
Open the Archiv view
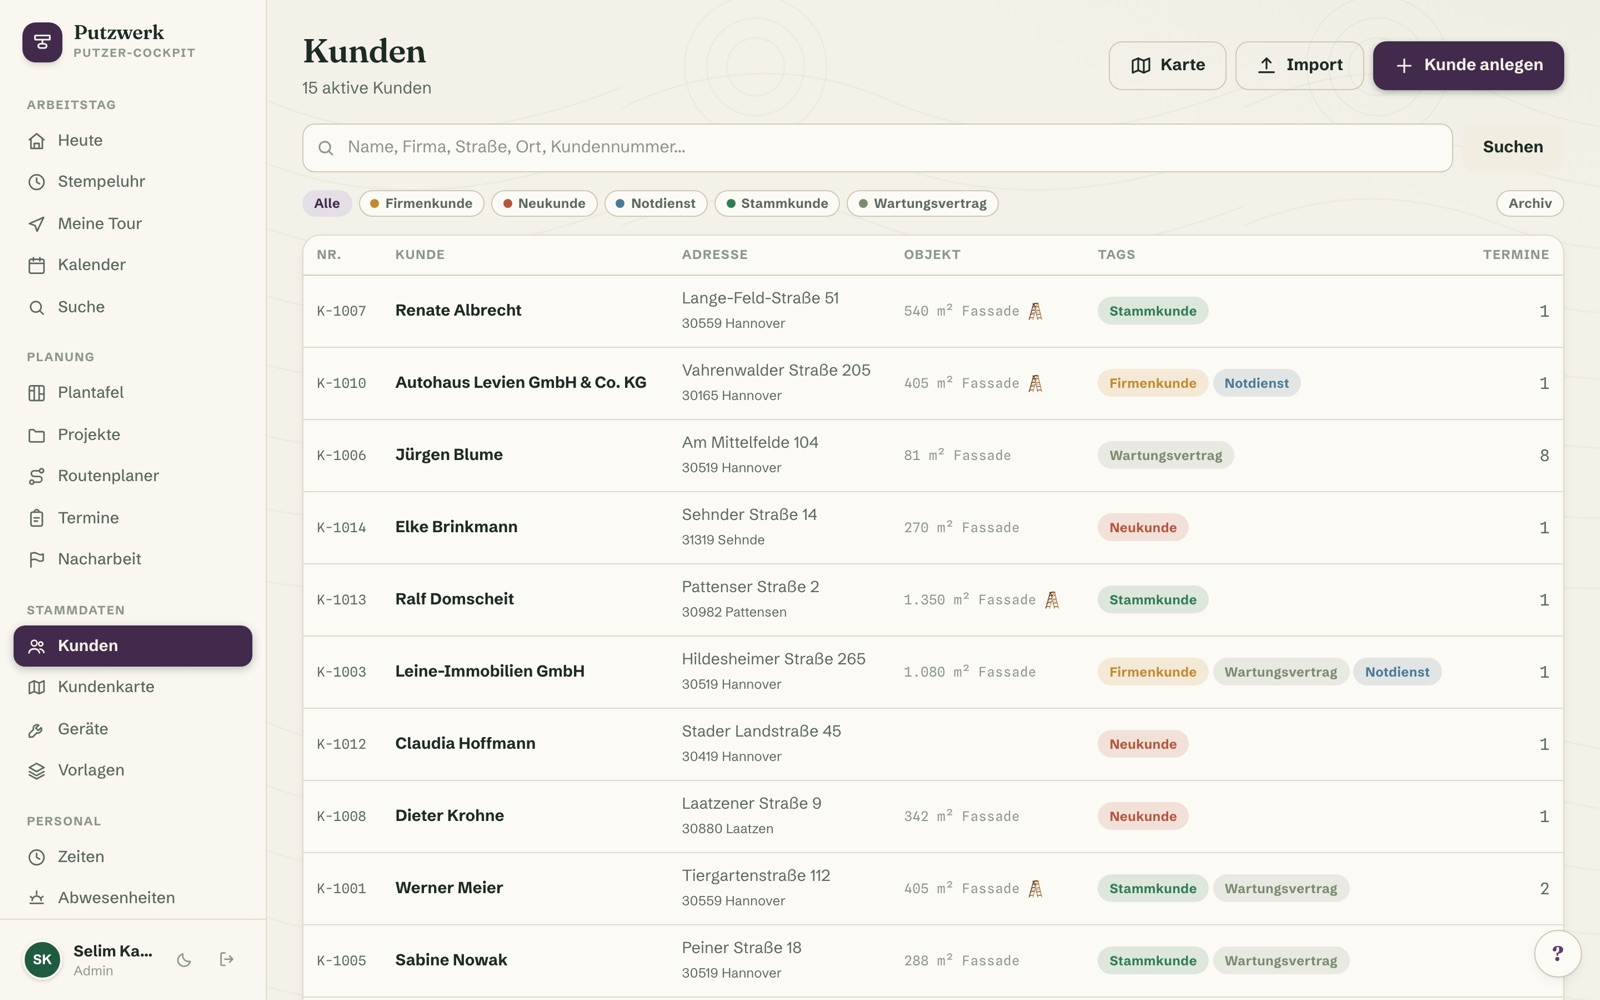(x=1530, y=204)
